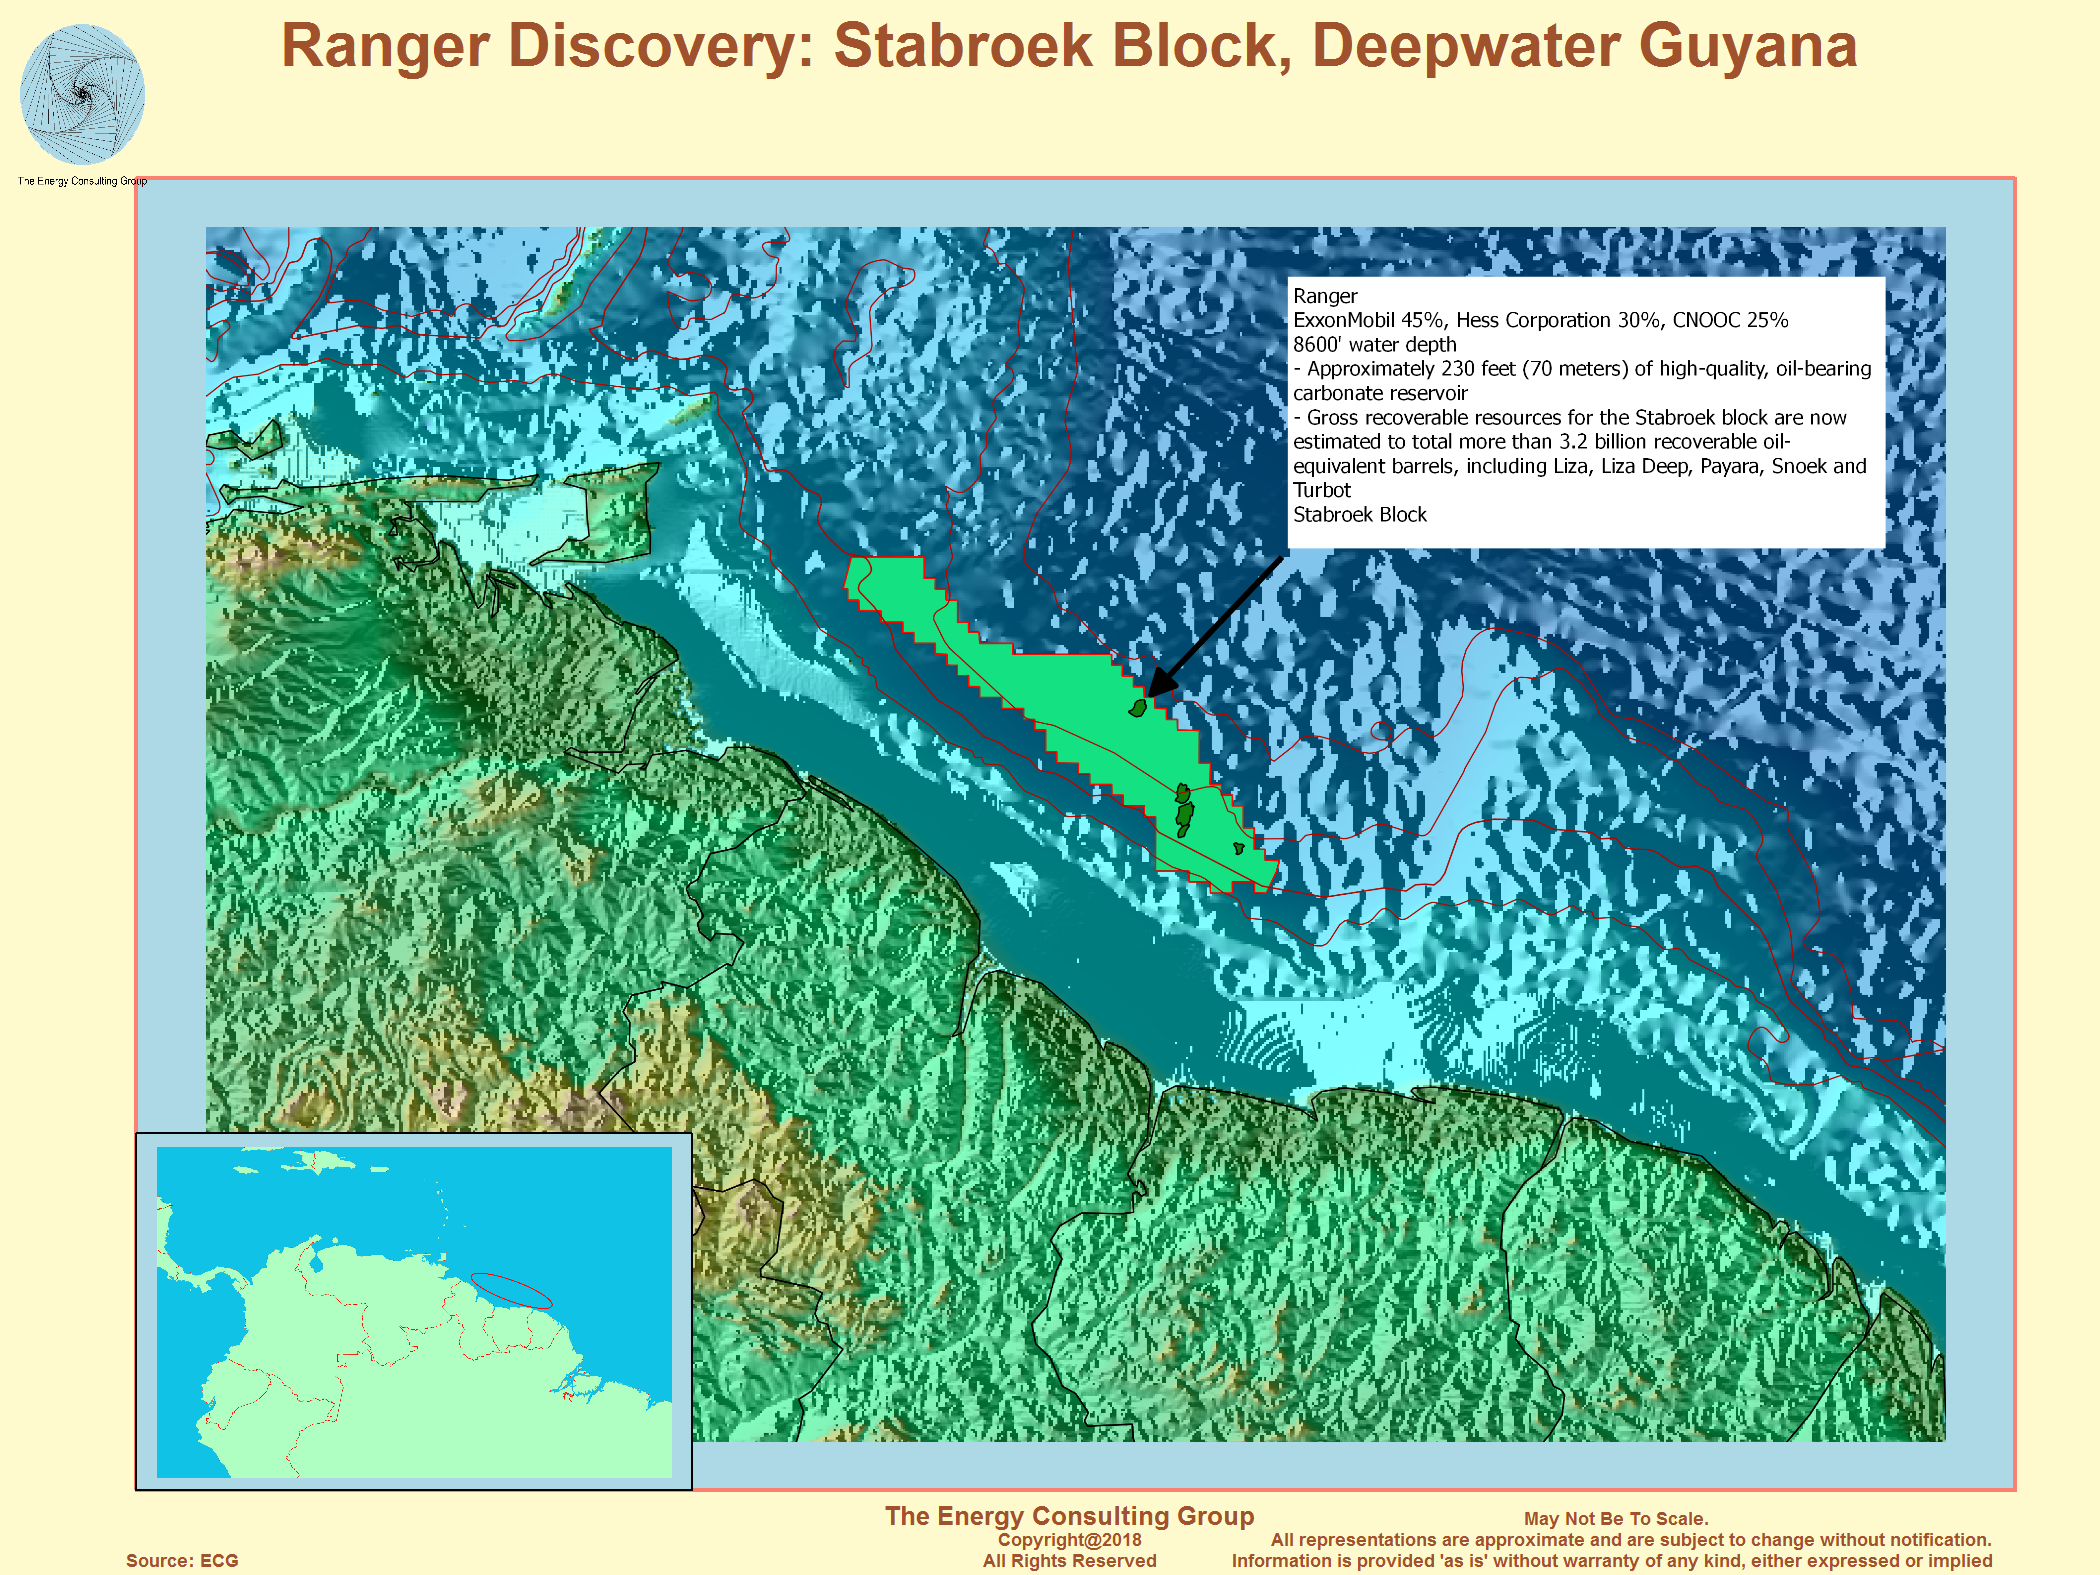The image size is (2100, 1575).
Task: Click the 'Stabroek Block' line at the info box bottom
Action: 1360,514
